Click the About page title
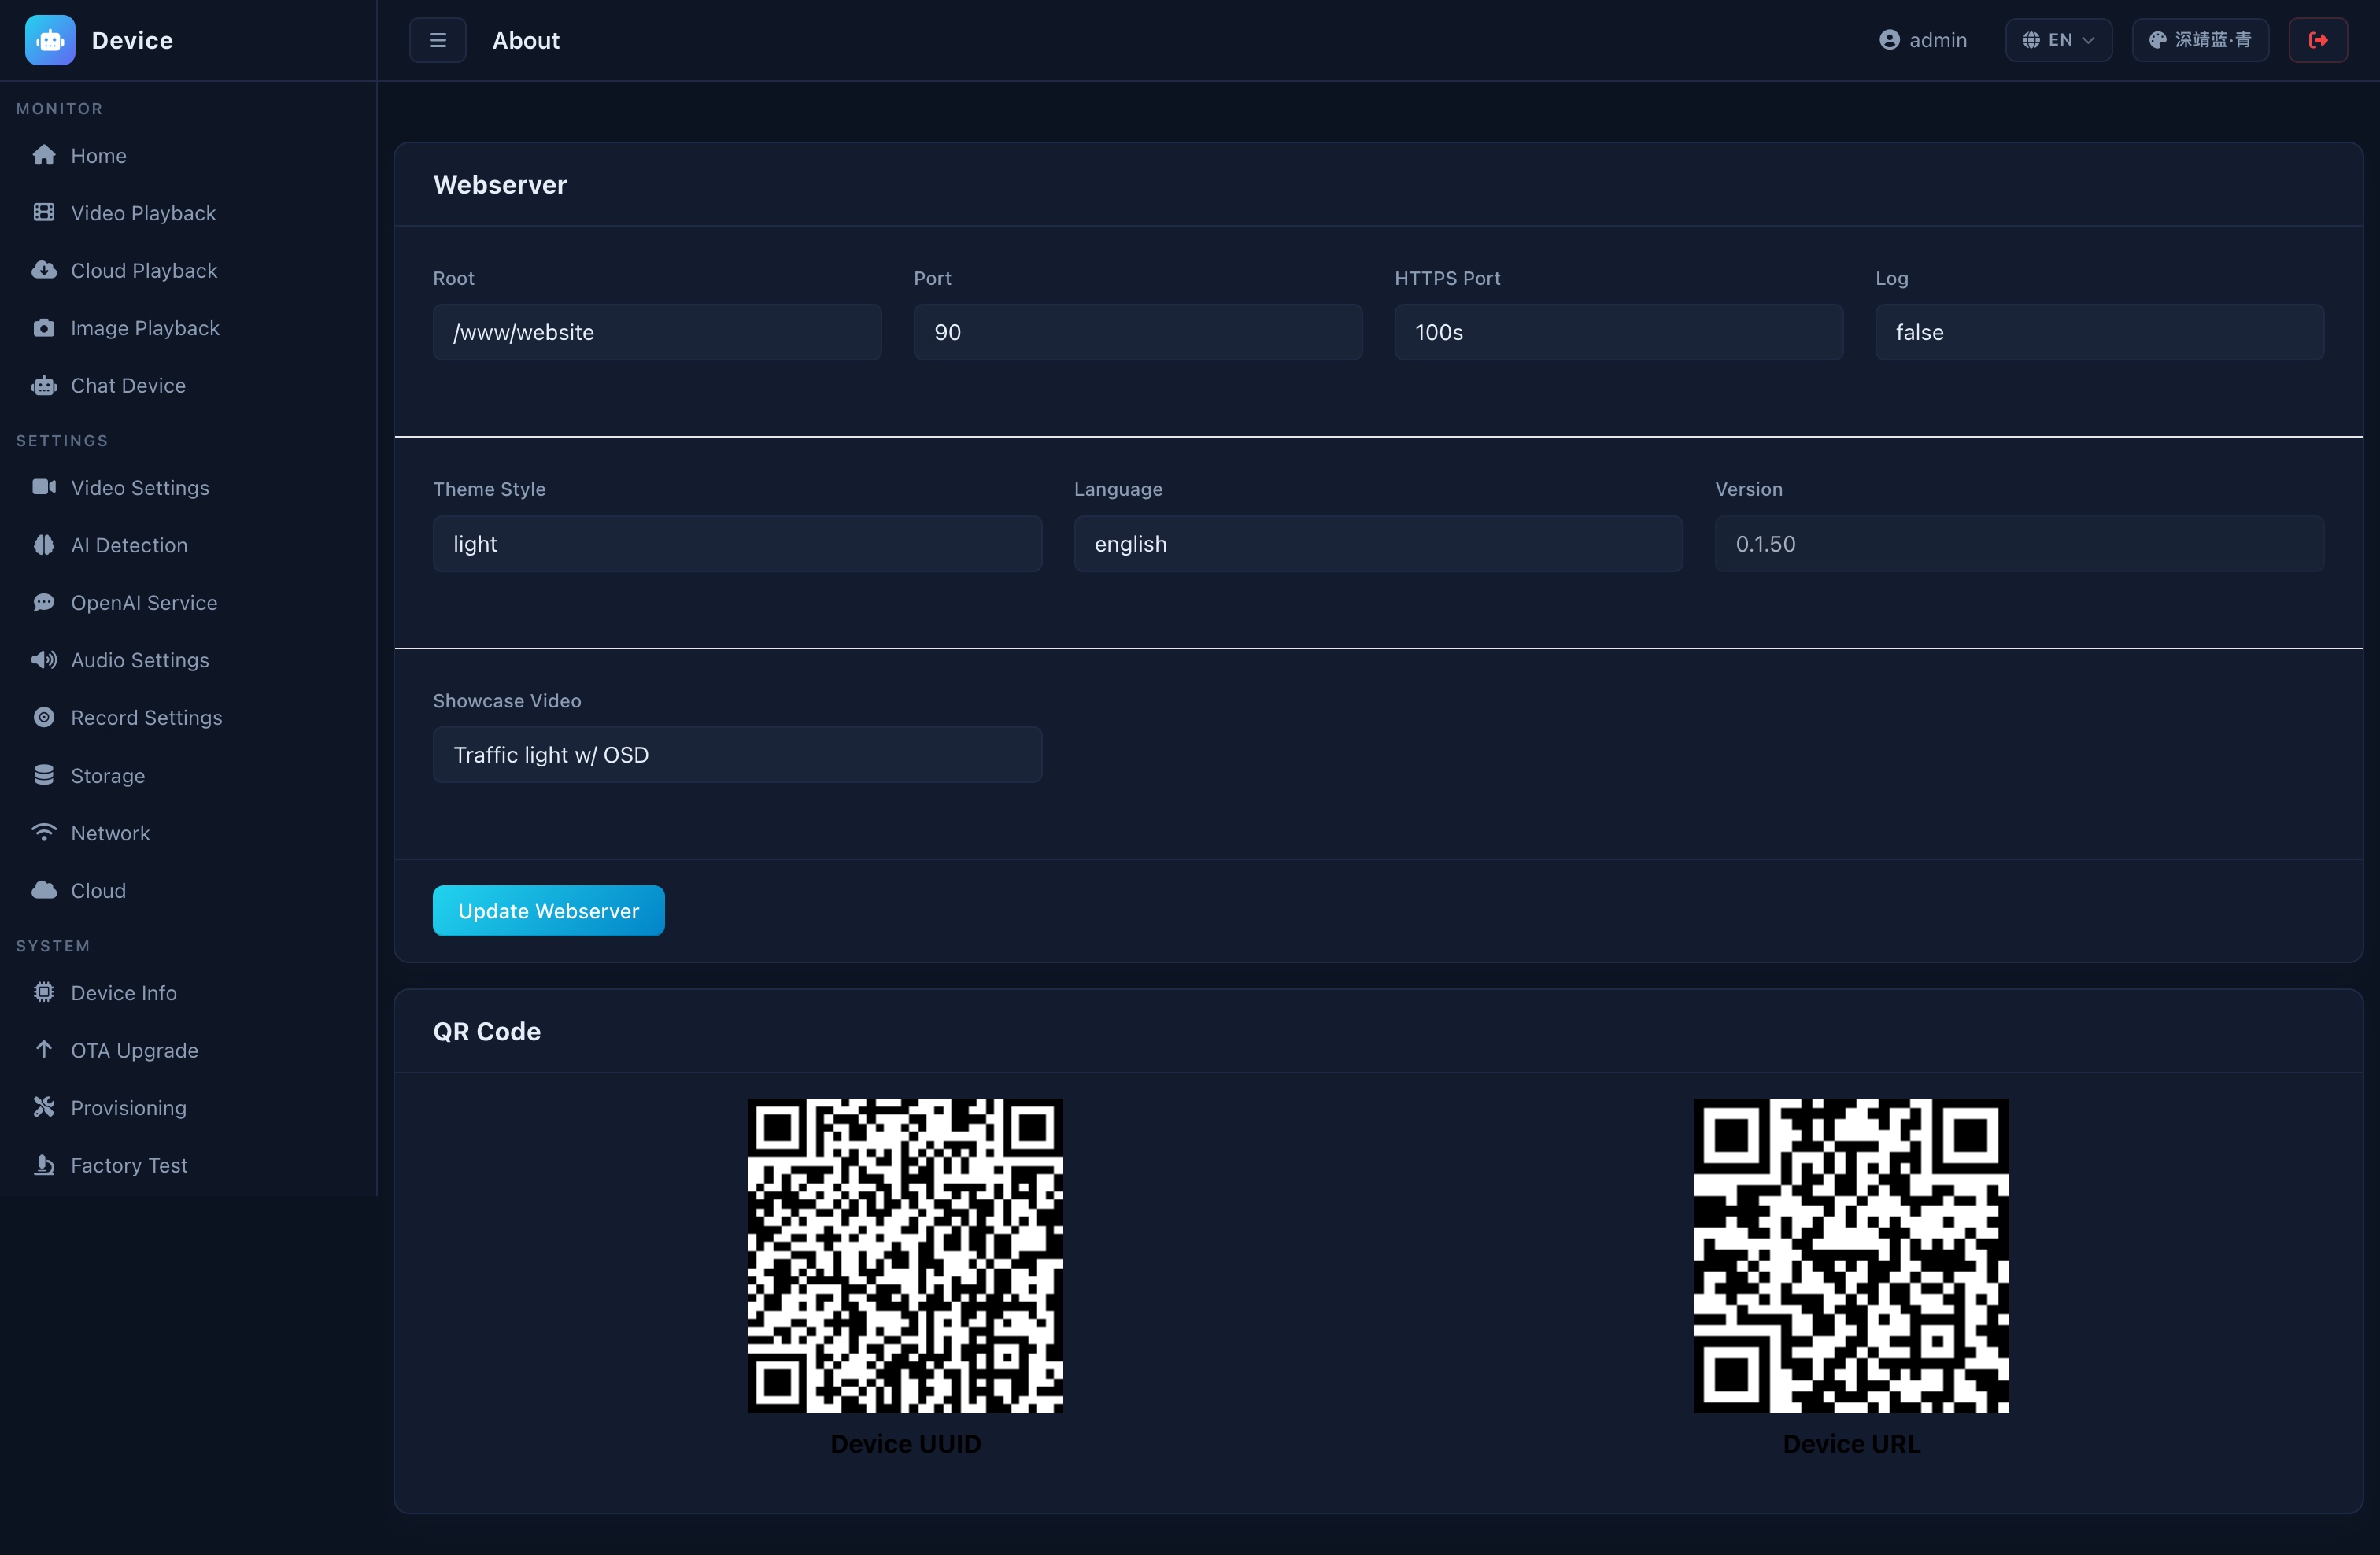Image resolution: width=2380 pixels, height=1555 pixels. click(x=526, y=40)
